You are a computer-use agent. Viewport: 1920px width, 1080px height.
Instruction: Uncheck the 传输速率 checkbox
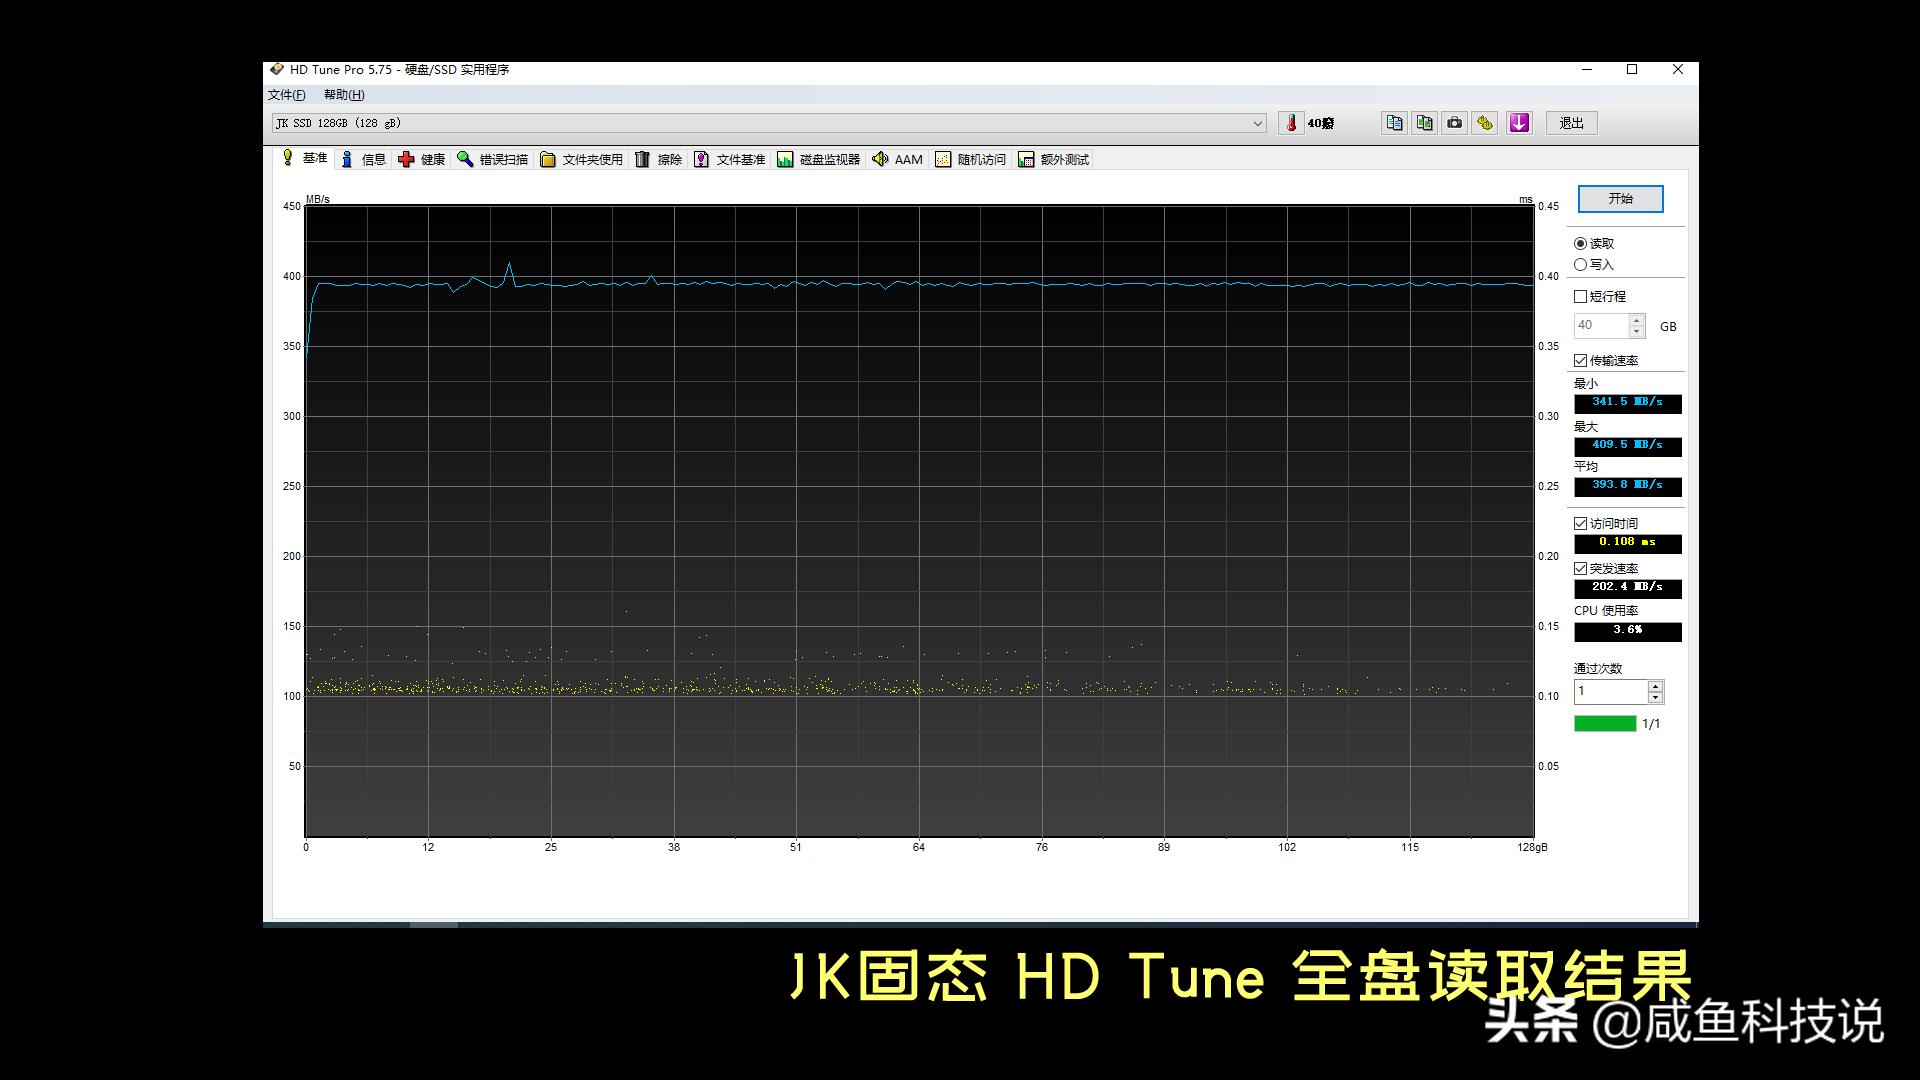click(1581, 360)
